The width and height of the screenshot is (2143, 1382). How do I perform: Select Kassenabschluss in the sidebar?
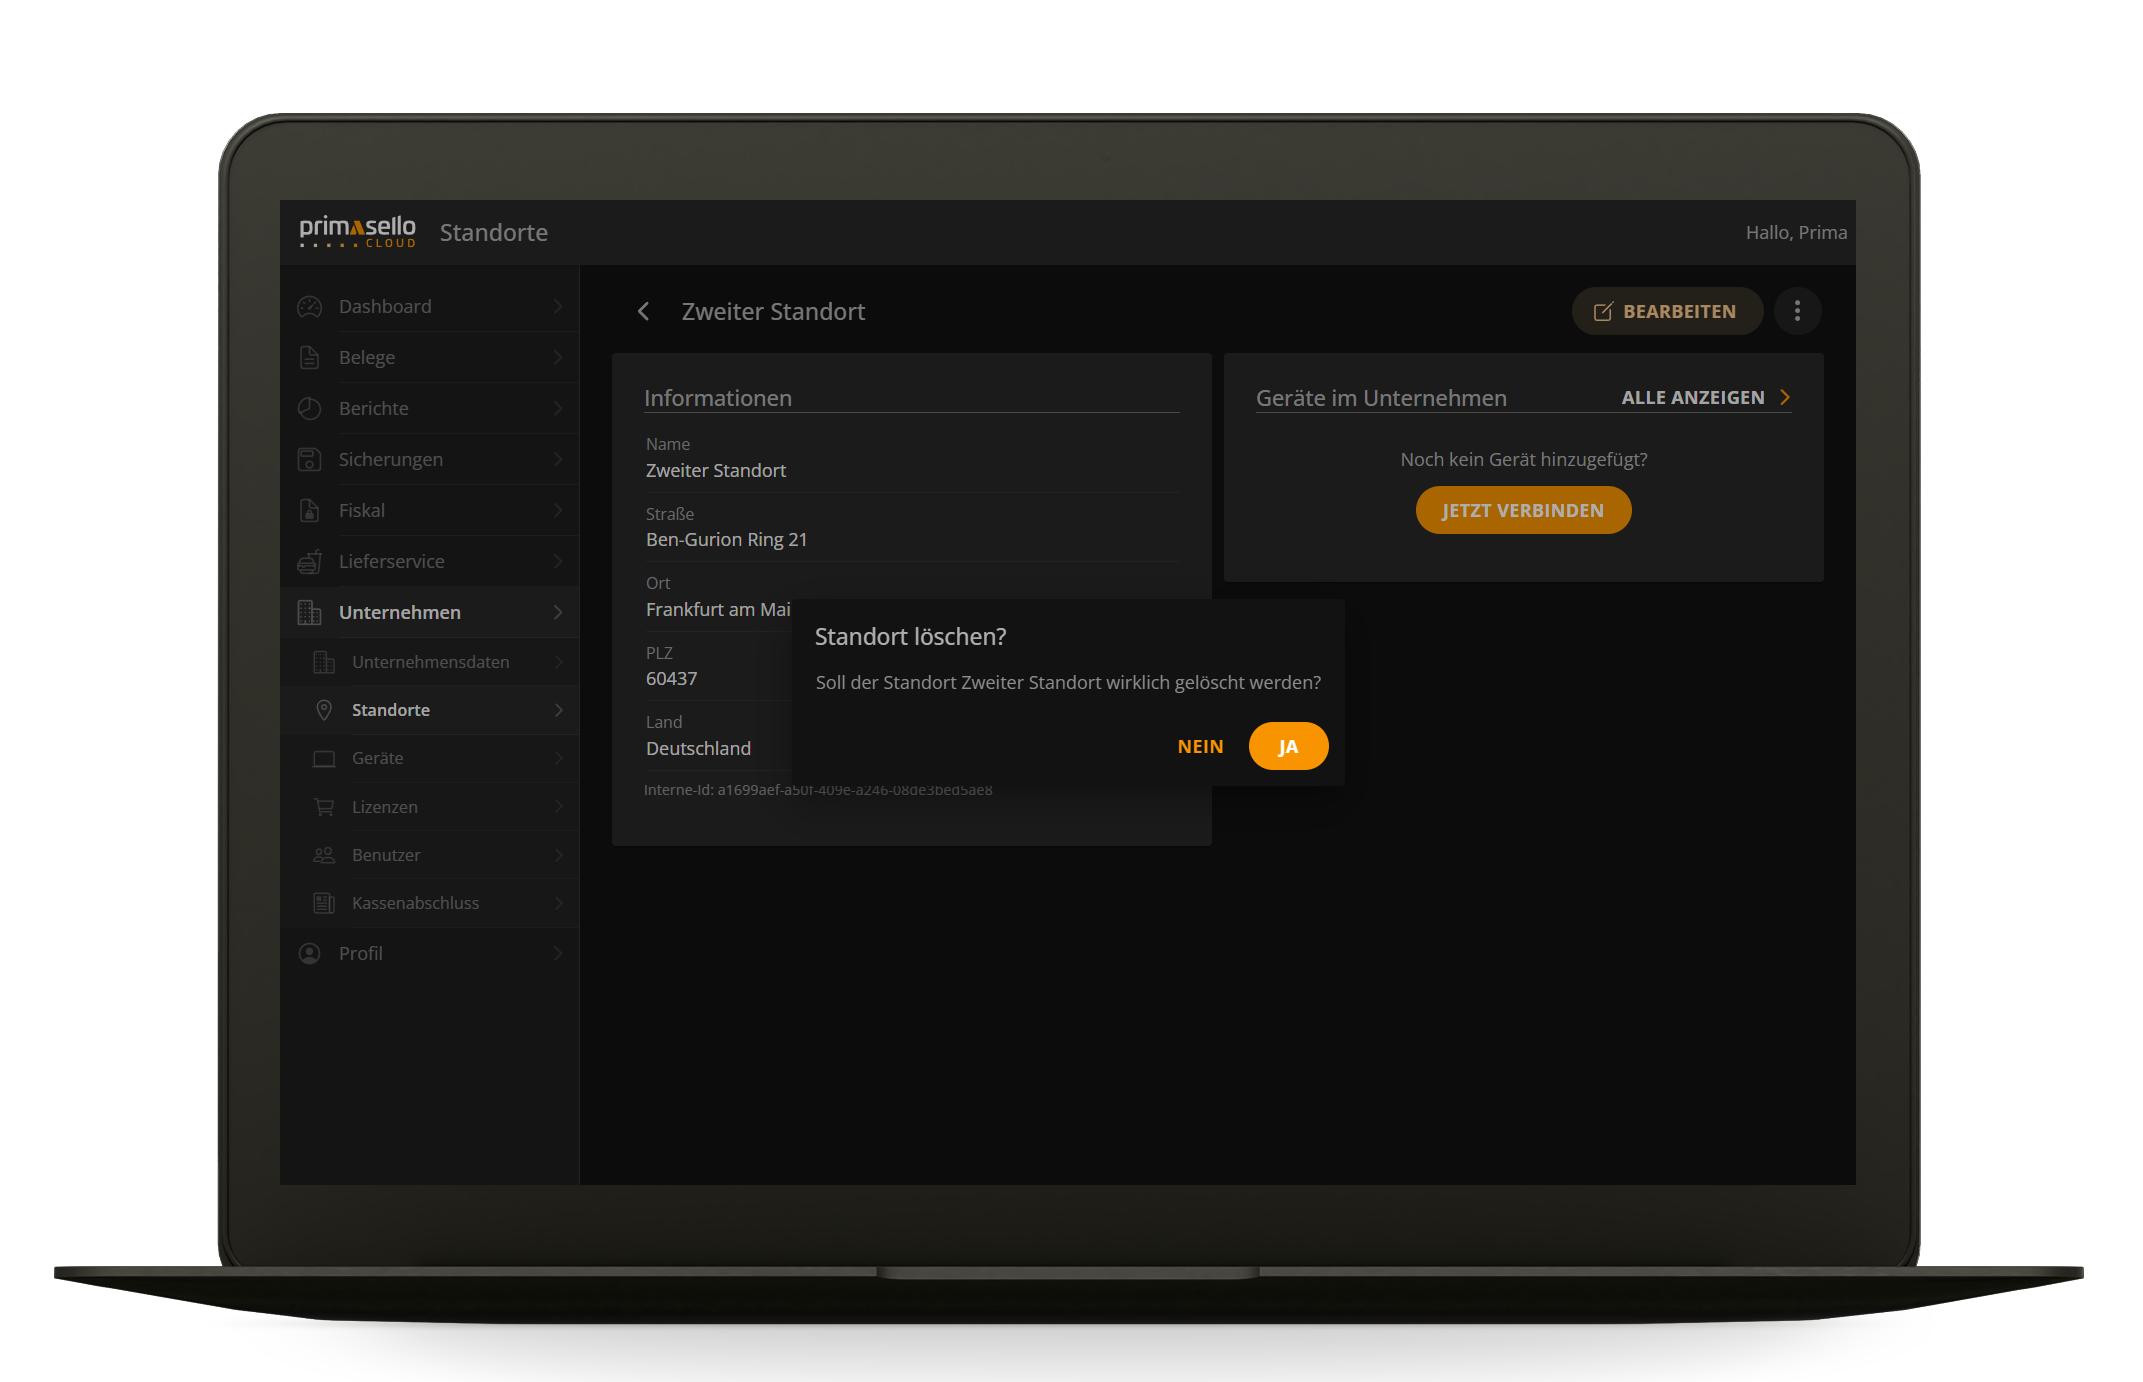point(415,903)
